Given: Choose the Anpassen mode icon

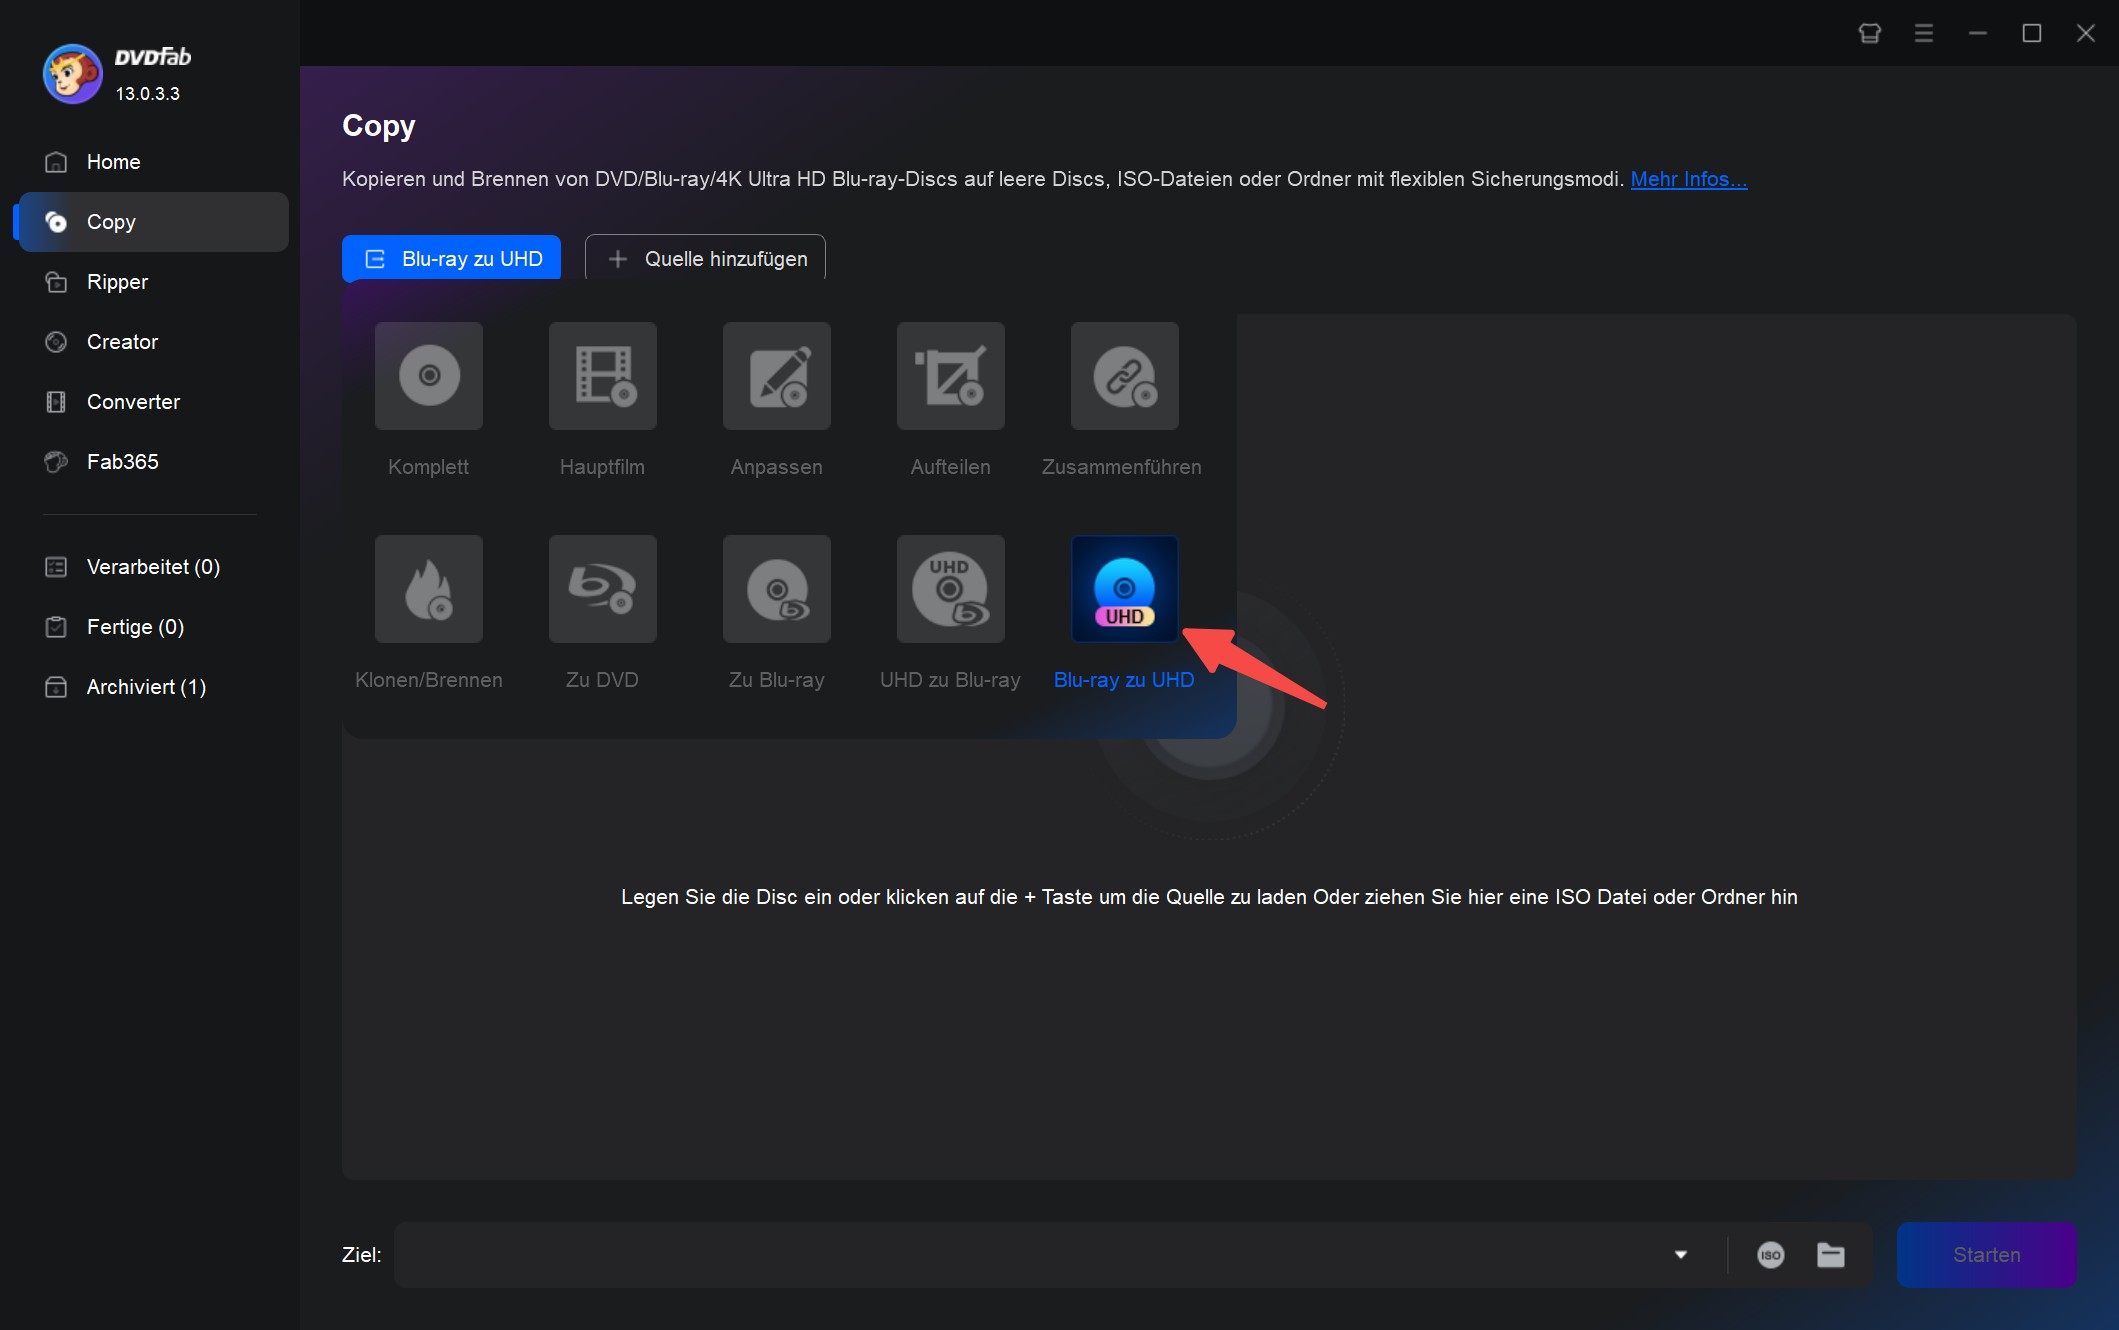Looking at the screenshot, I should click(x=777, y=376).
